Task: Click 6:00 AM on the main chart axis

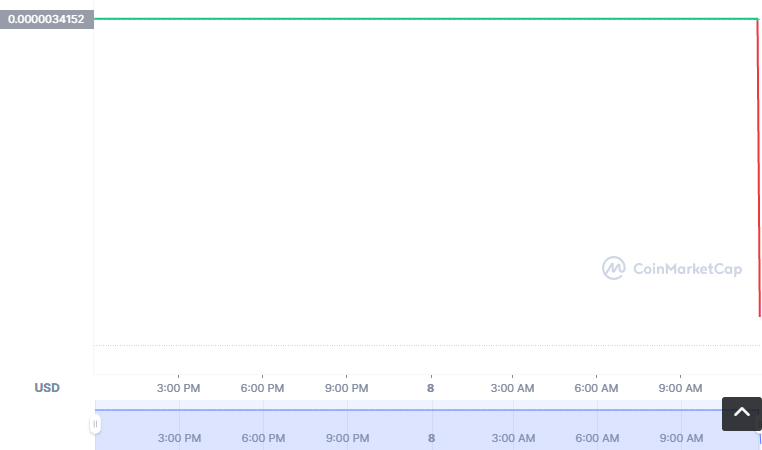Action: [x=597, y=388]
